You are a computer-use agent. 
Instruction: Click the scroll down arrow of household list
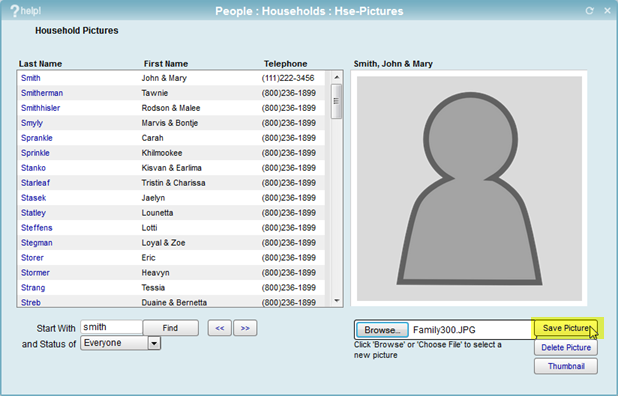pyautogui.click(x=337, y=301)
